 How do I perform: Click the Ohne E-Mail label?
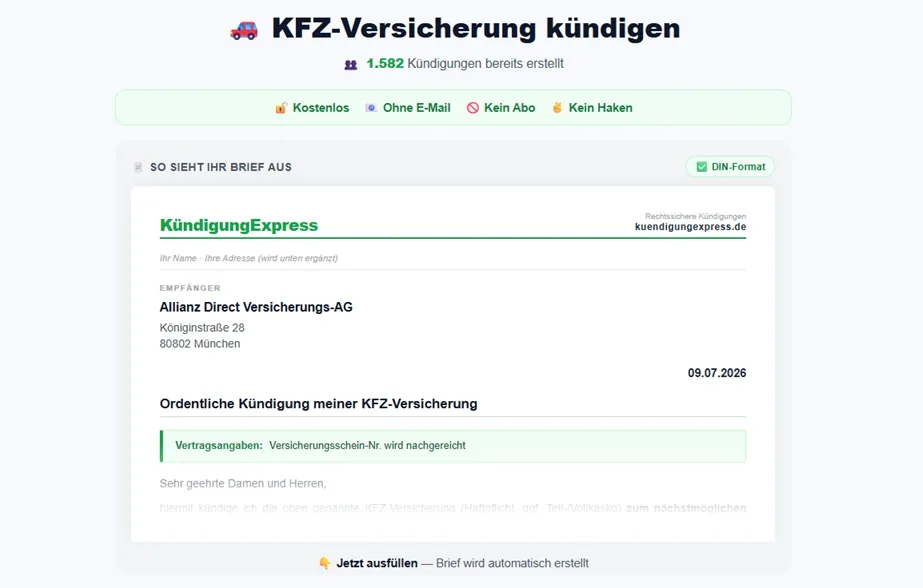click(417, 108)
